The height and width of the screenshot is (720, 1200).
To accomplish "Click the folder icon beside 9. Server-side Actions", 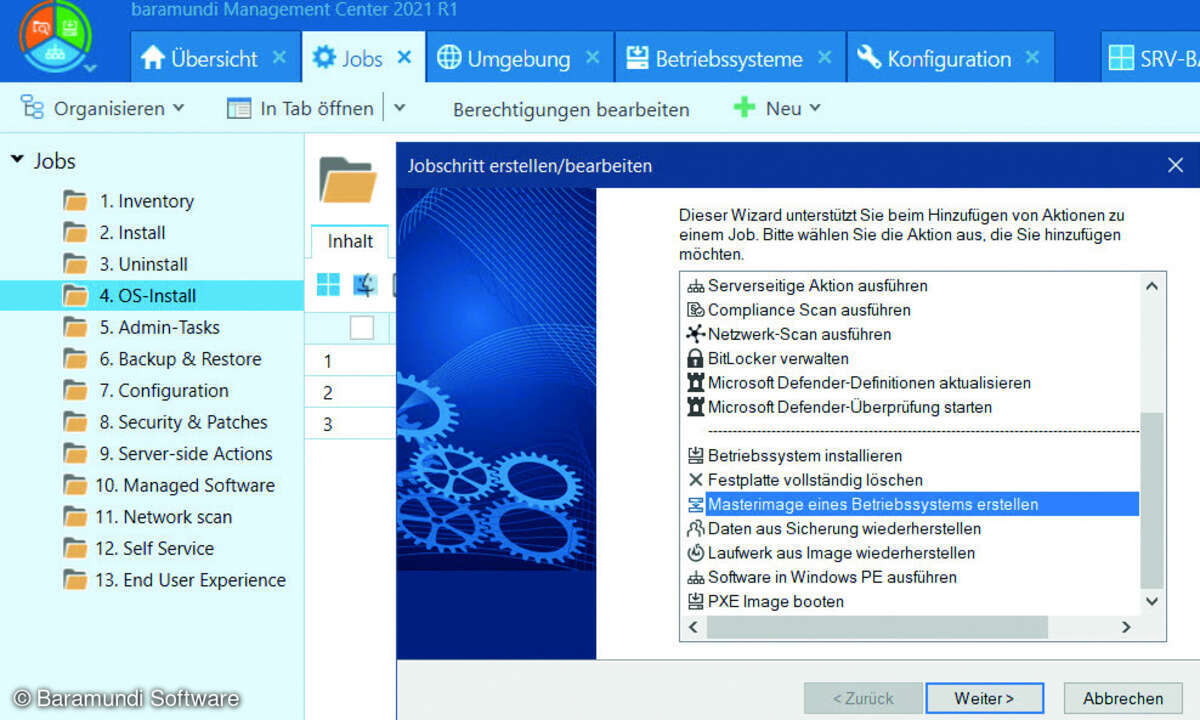I will (x=75, y=453).
